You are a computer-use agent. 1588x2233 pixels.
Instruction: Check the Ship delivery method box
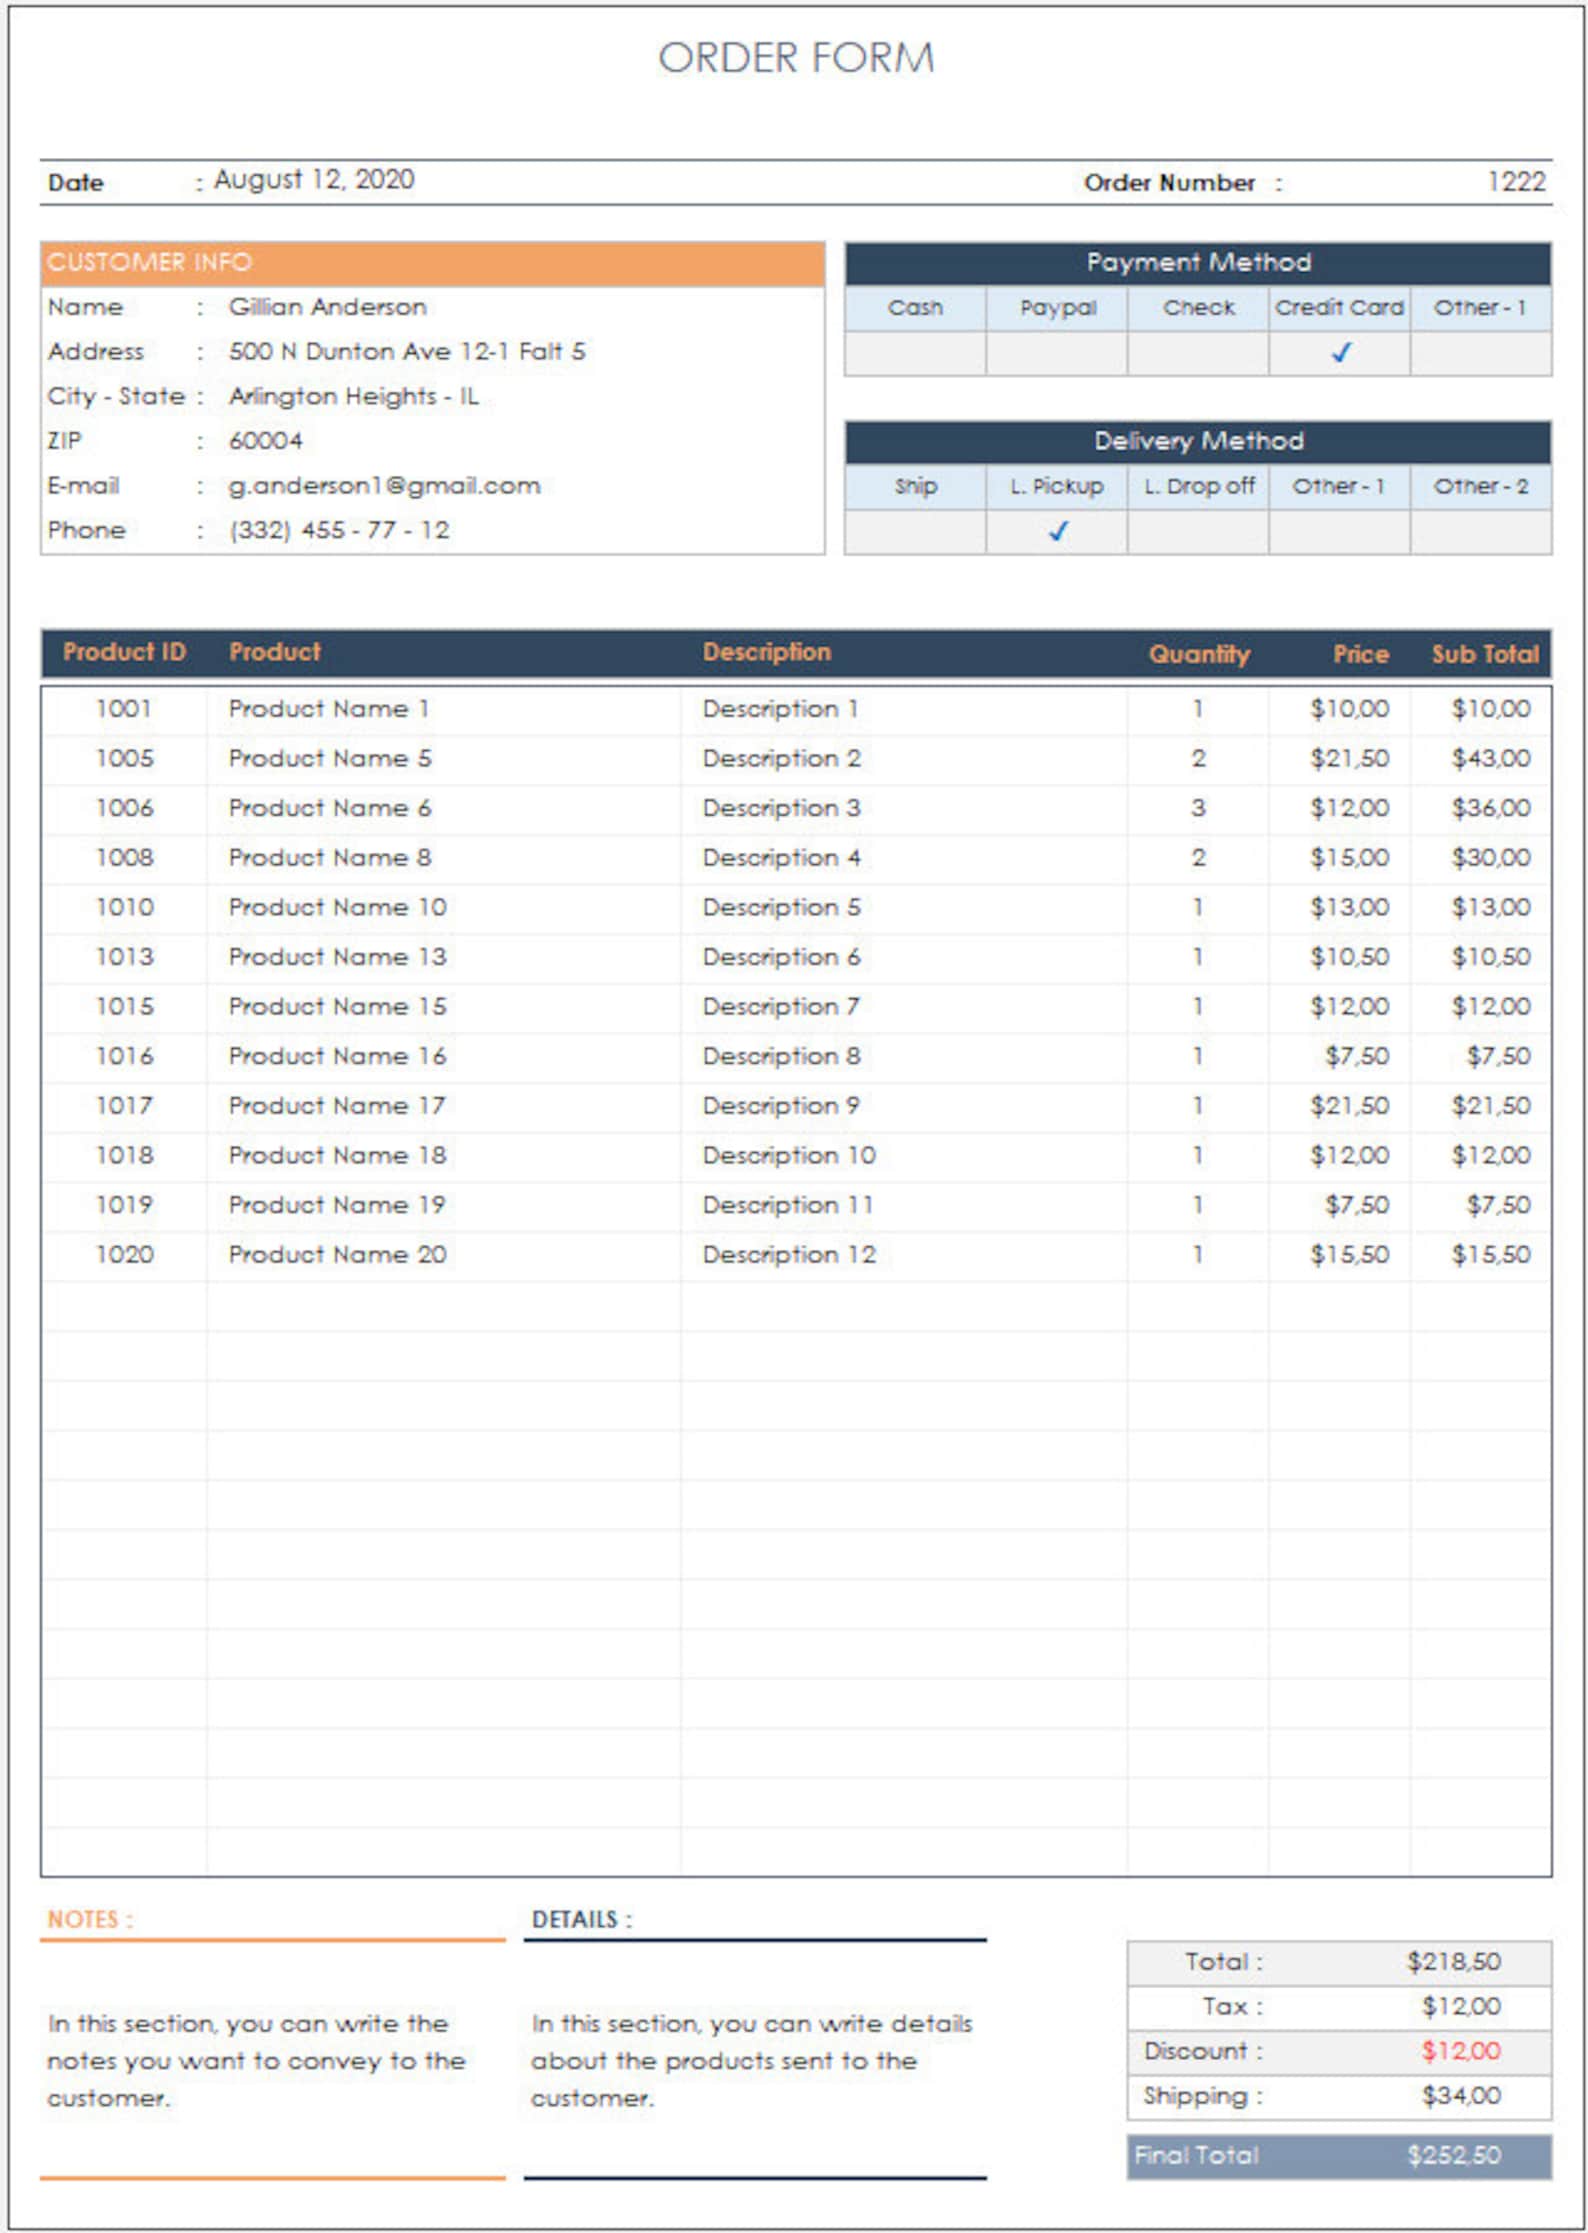click(x=915, y=532)
